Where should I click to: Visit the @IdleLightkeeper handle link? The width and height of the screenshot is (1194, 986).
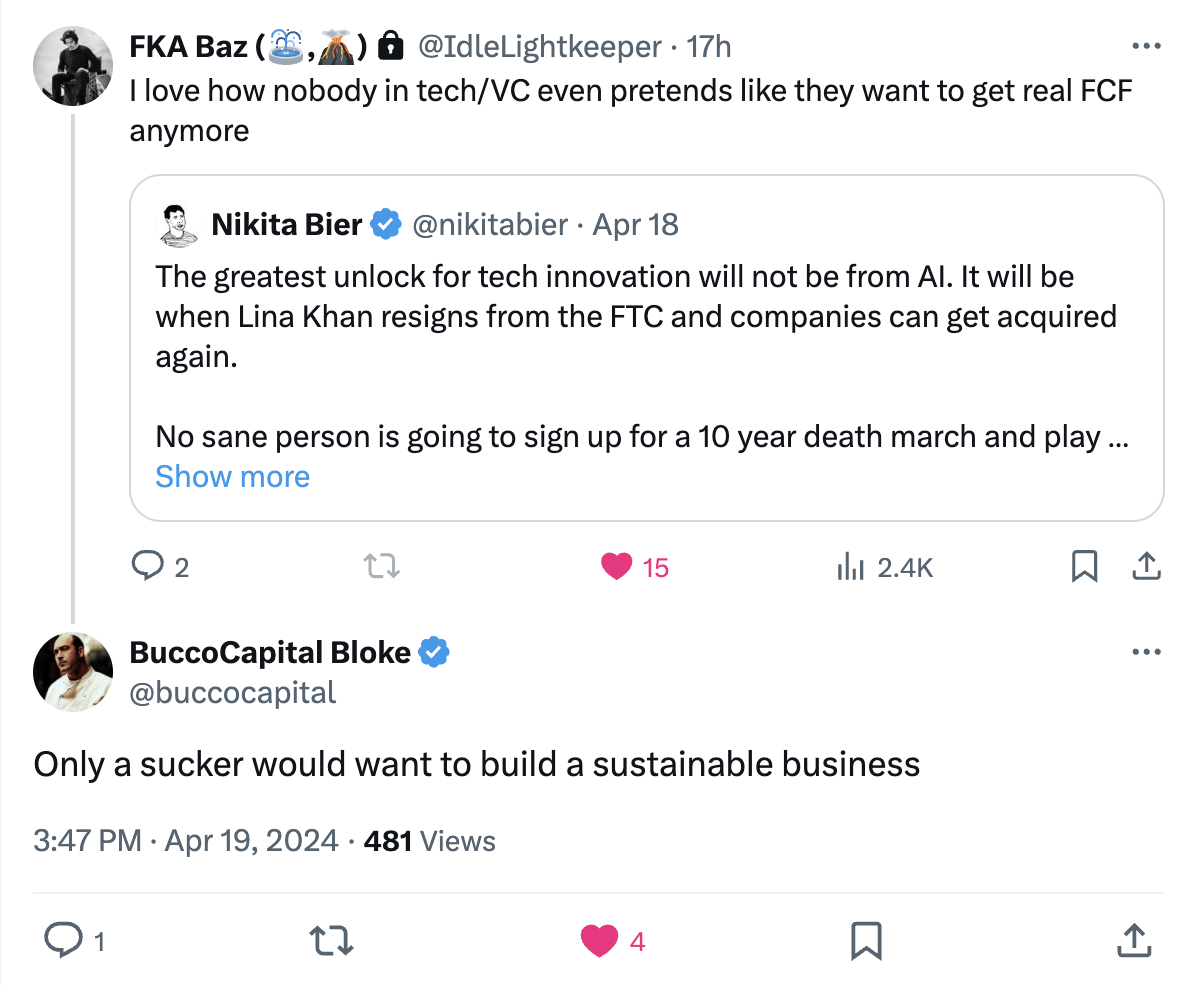(x=538, y=46)
